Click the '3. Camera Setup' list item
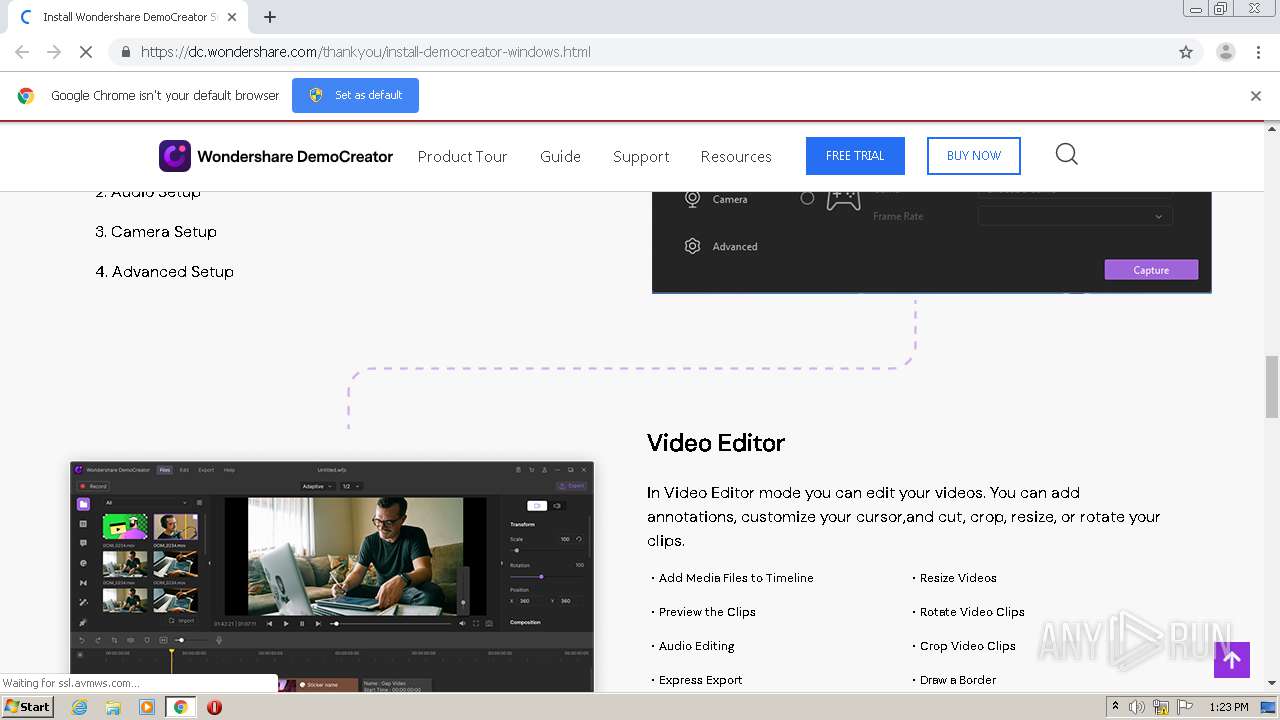Viewport: 1280px width, 720px height. (x=156, y=231)
